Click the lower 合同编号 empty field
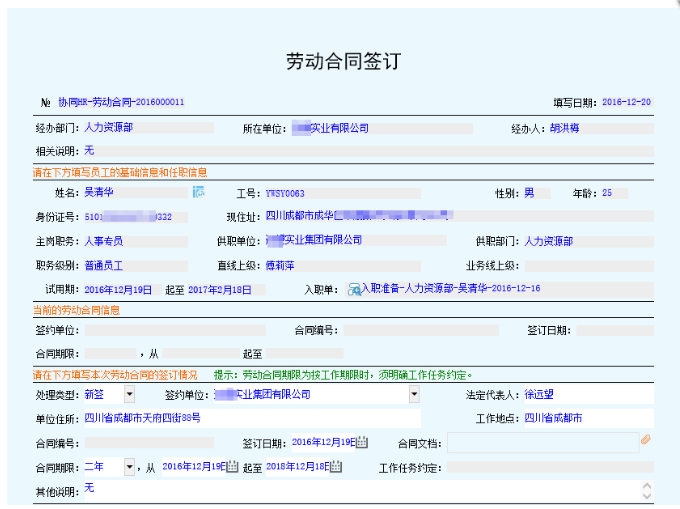Image resolution: width=680 pixels, height=509 pixels. (149, 443)
